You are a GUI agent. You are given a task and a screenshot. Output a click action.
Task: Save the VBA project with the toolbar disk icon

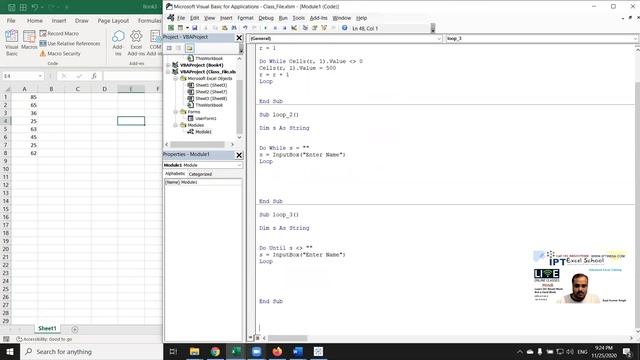point(195,28)
